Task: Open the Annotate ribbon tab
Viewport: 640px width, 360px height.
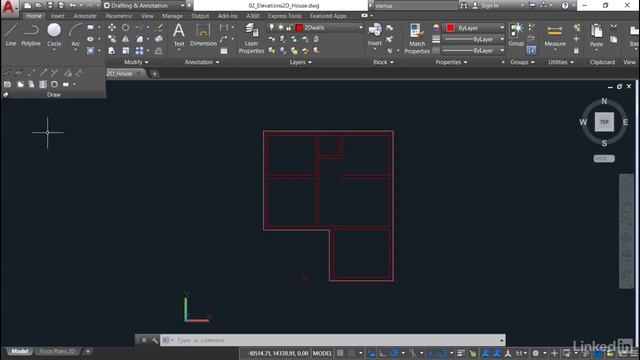Action: click(85, 16)
